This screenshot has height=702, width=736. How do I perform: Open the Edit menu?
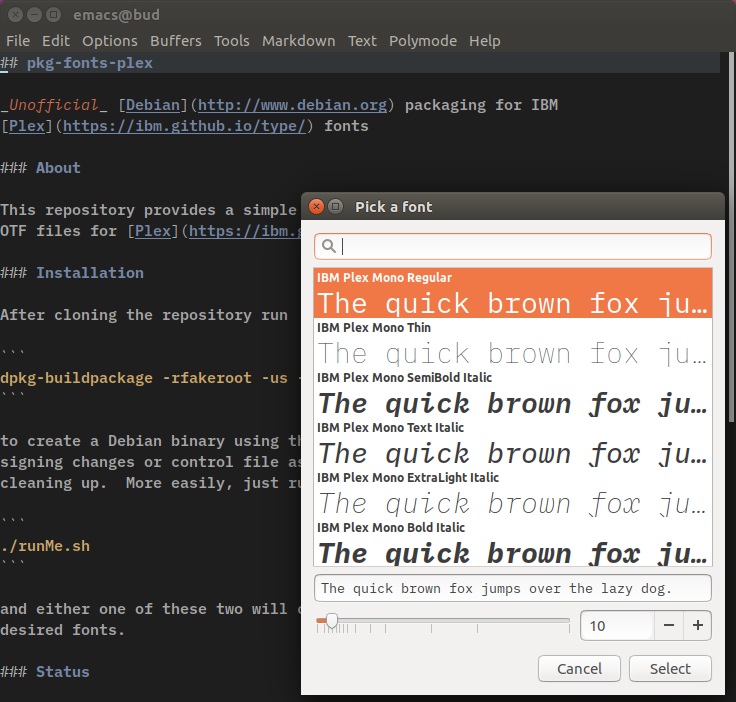point(56,41)
